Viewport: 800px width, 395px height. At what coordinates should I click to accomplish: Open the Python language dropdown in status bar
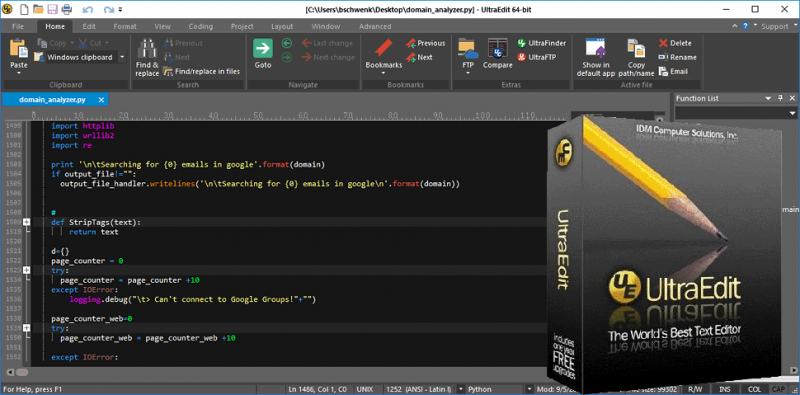(x=529, y=389)
